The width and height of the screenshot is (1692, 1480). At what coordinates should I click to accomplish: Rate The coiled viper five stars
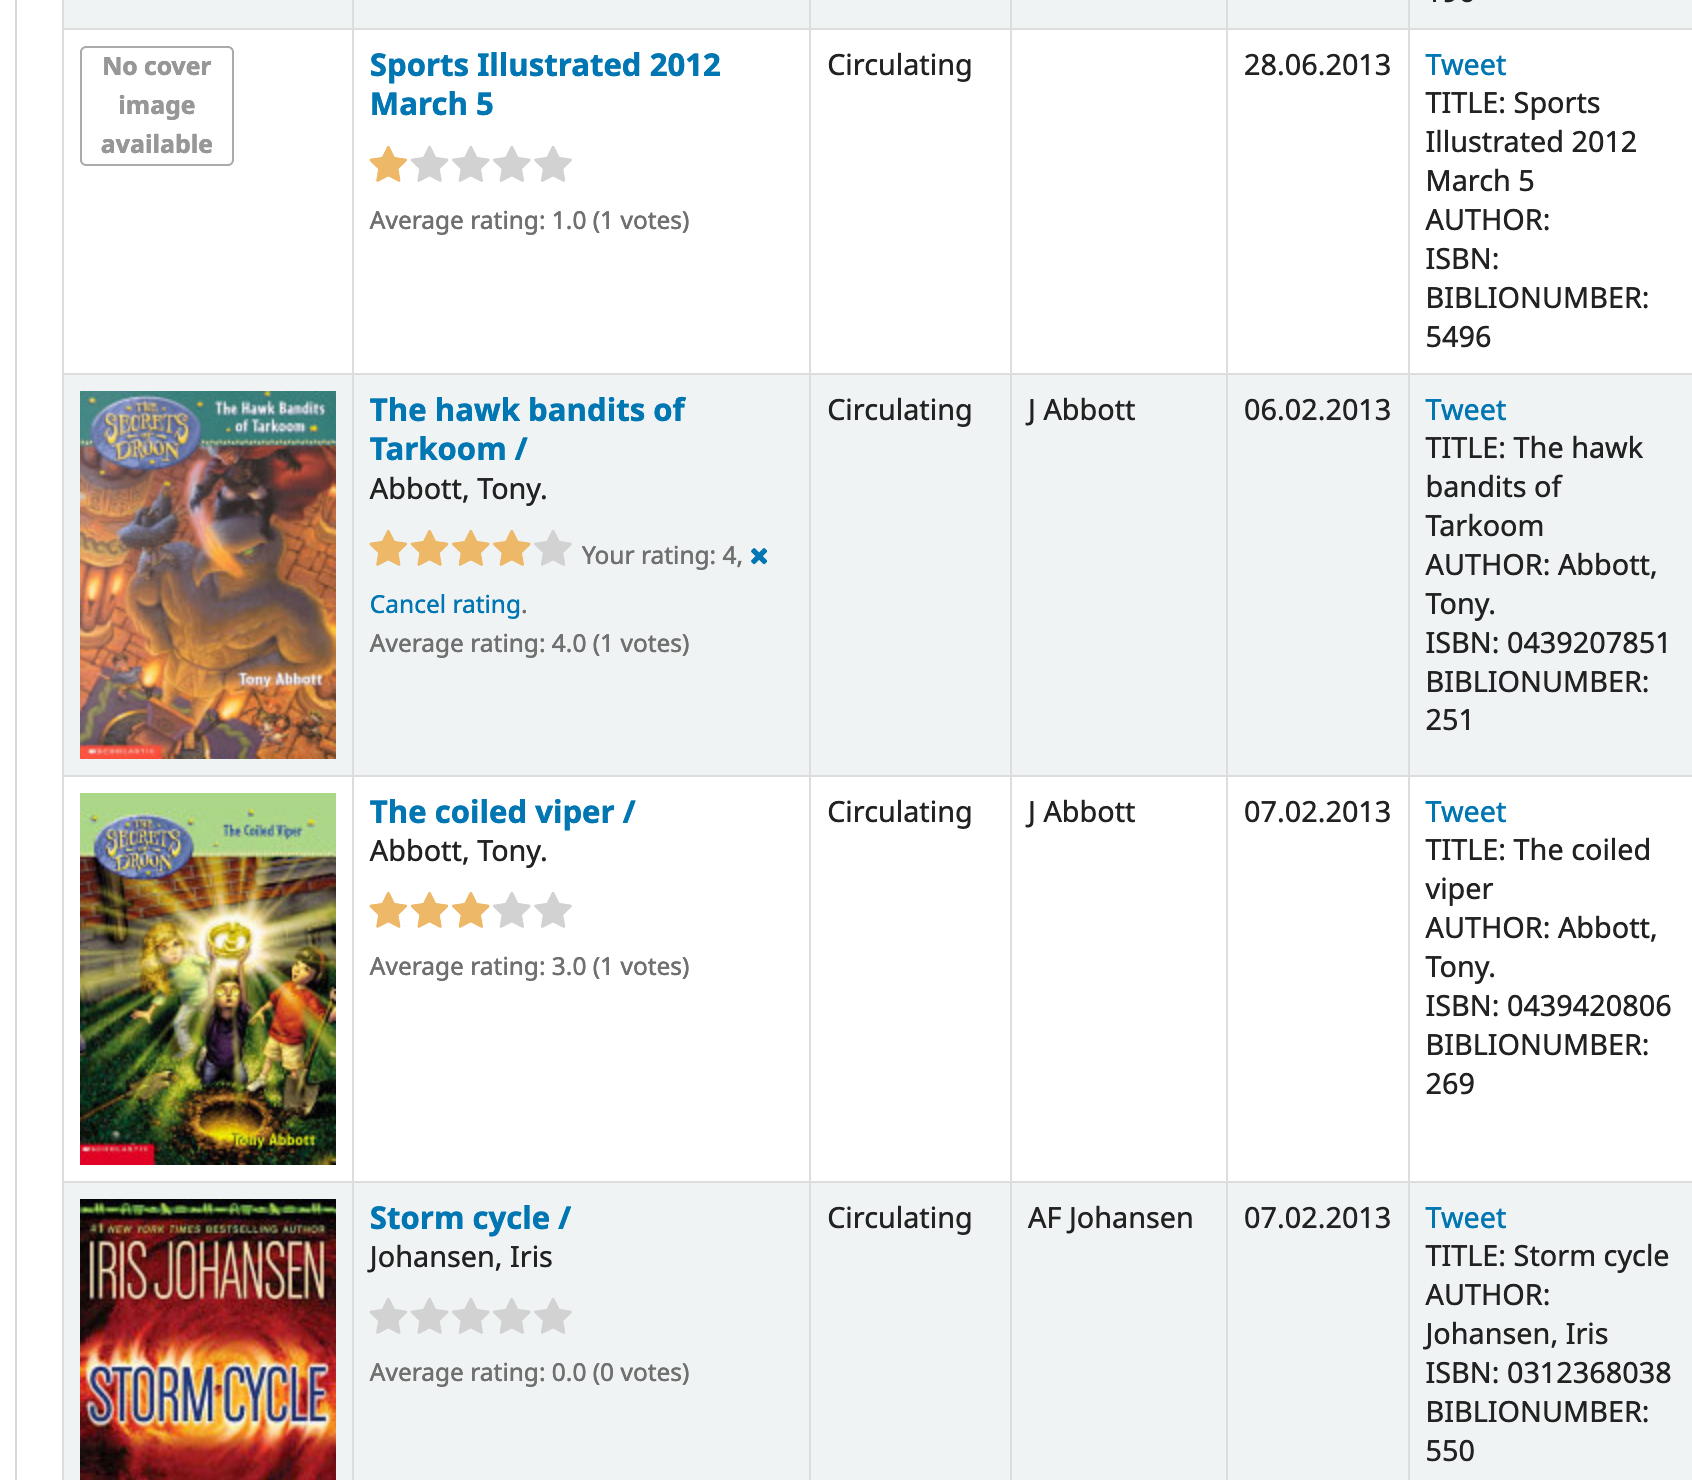pos(552,911)
